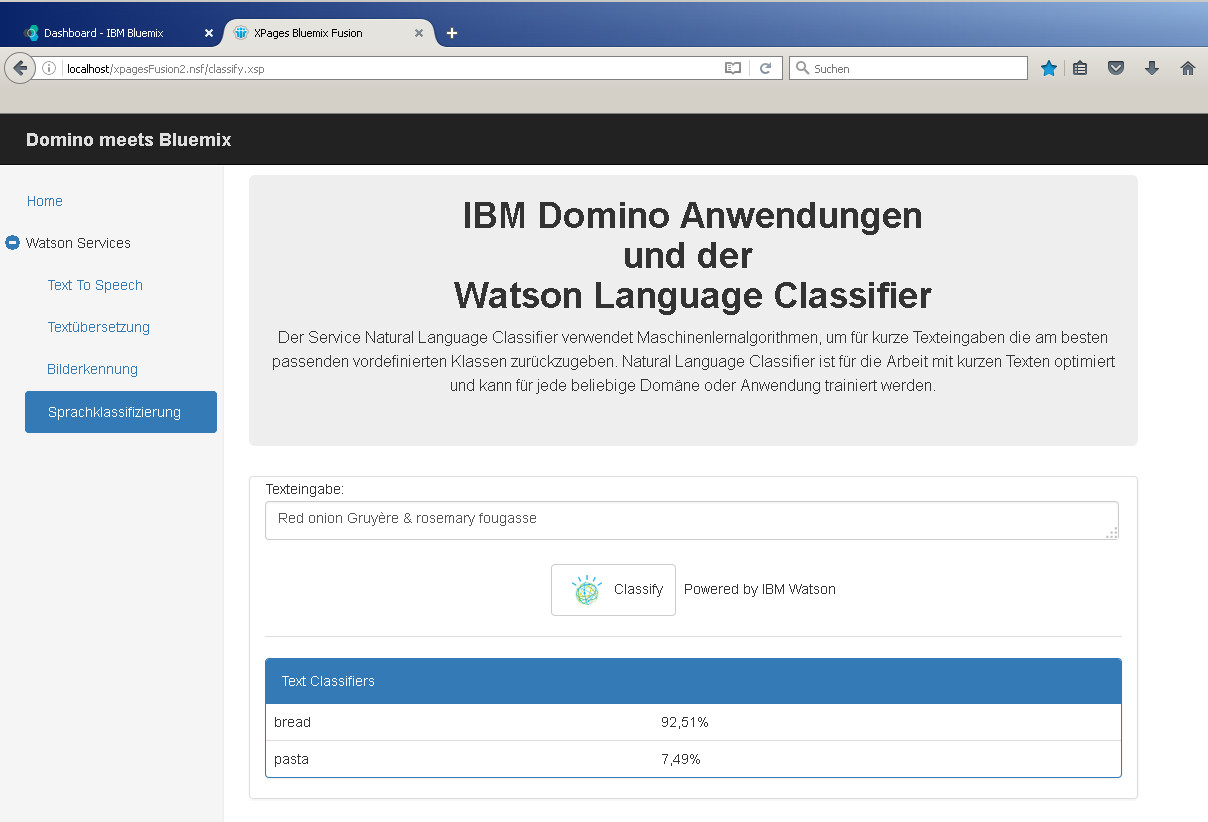
Task: Toggle reader view icon in address bar
Action: (x=733, y=68)
